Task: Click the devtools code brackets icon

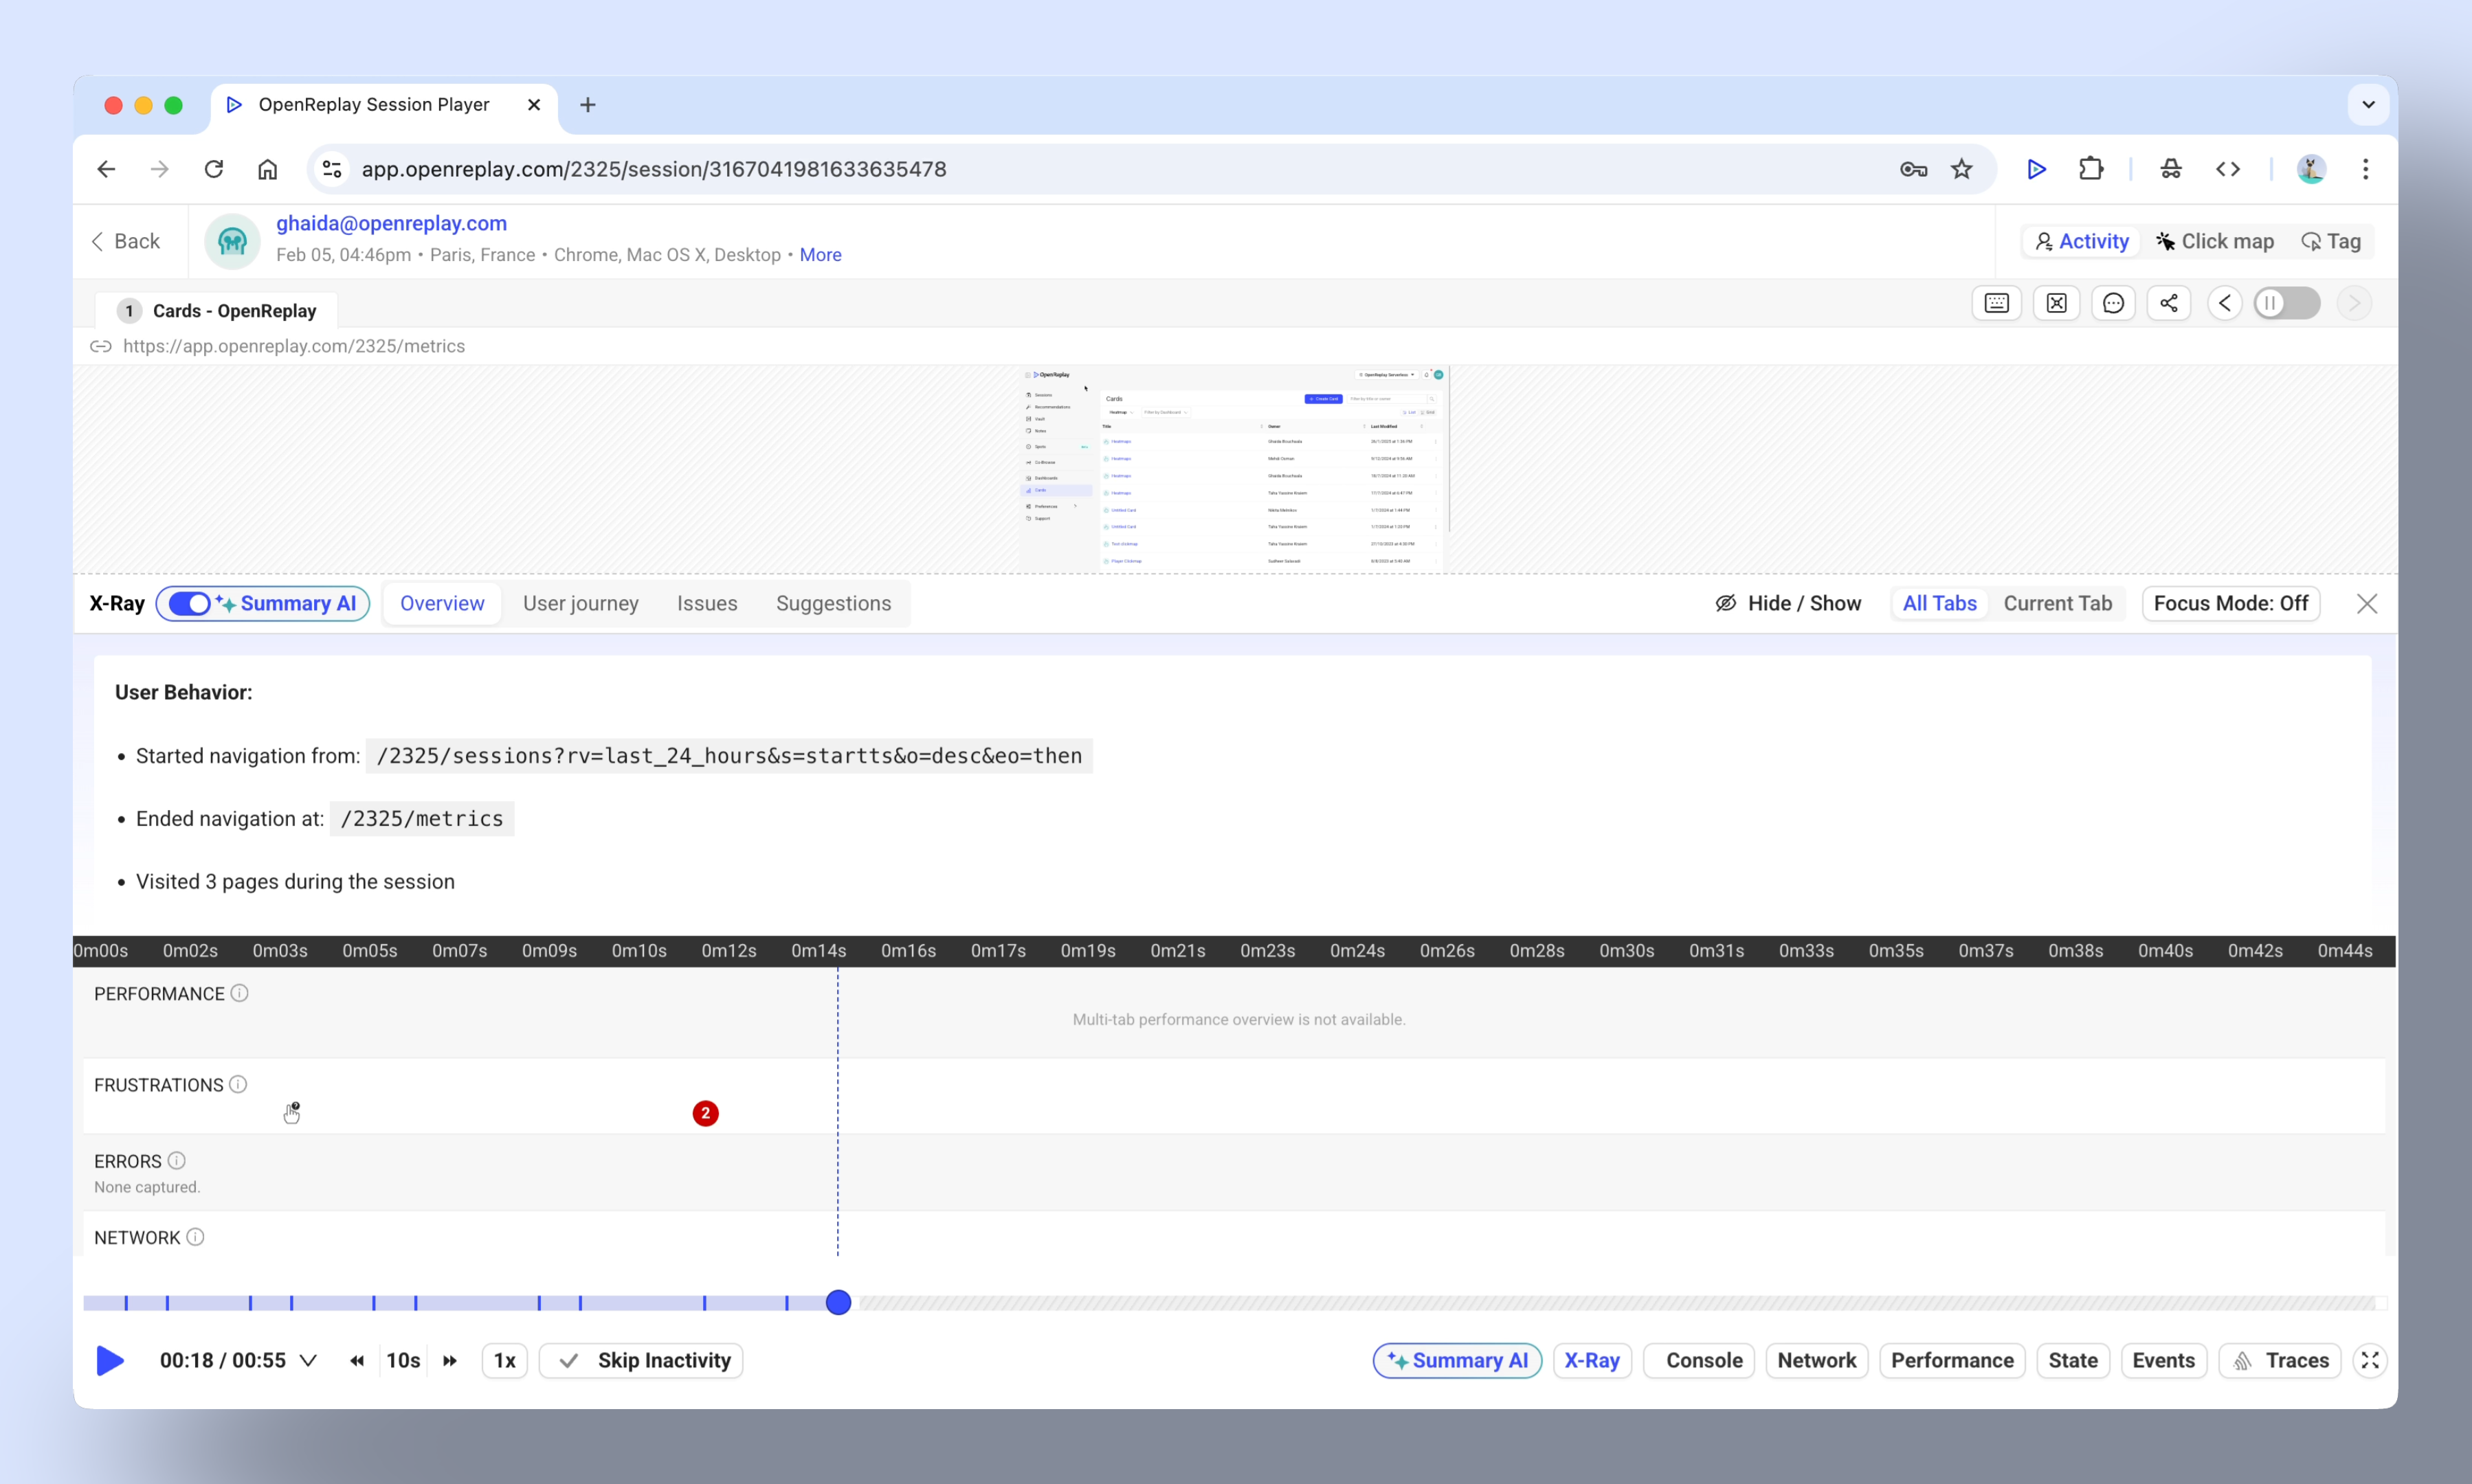Action: click(2227, 169)
